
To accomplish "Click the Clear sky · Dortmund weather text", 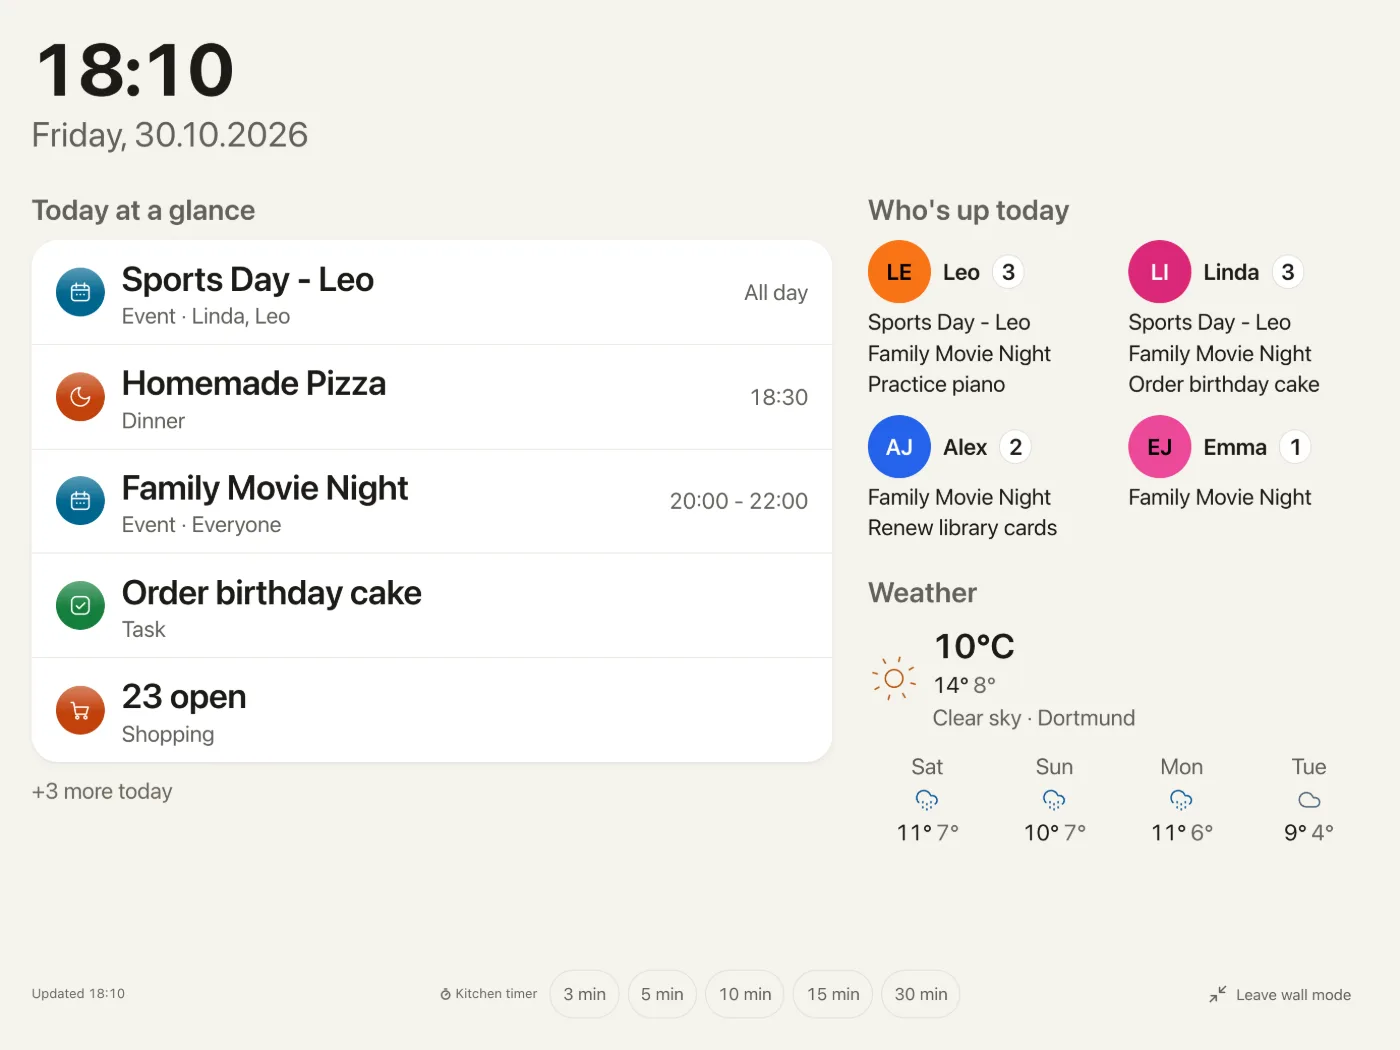I will point(1034,718).
